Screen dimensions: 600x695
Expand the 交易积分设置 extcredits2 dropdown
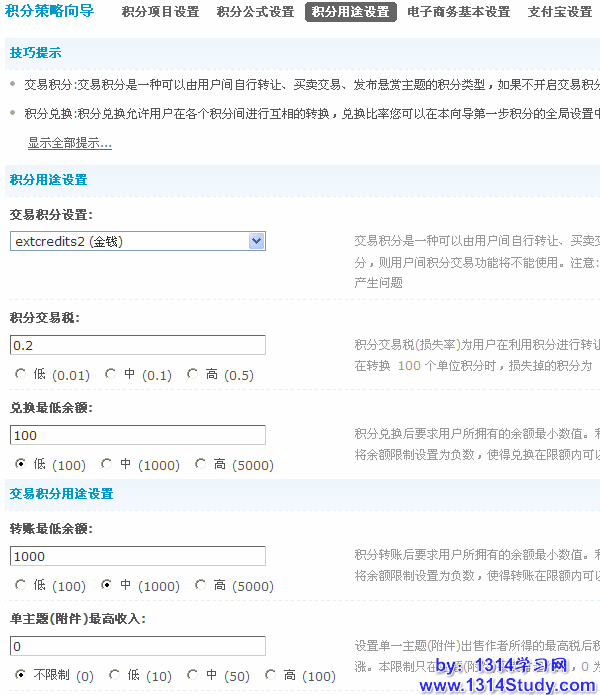[256, 241]
